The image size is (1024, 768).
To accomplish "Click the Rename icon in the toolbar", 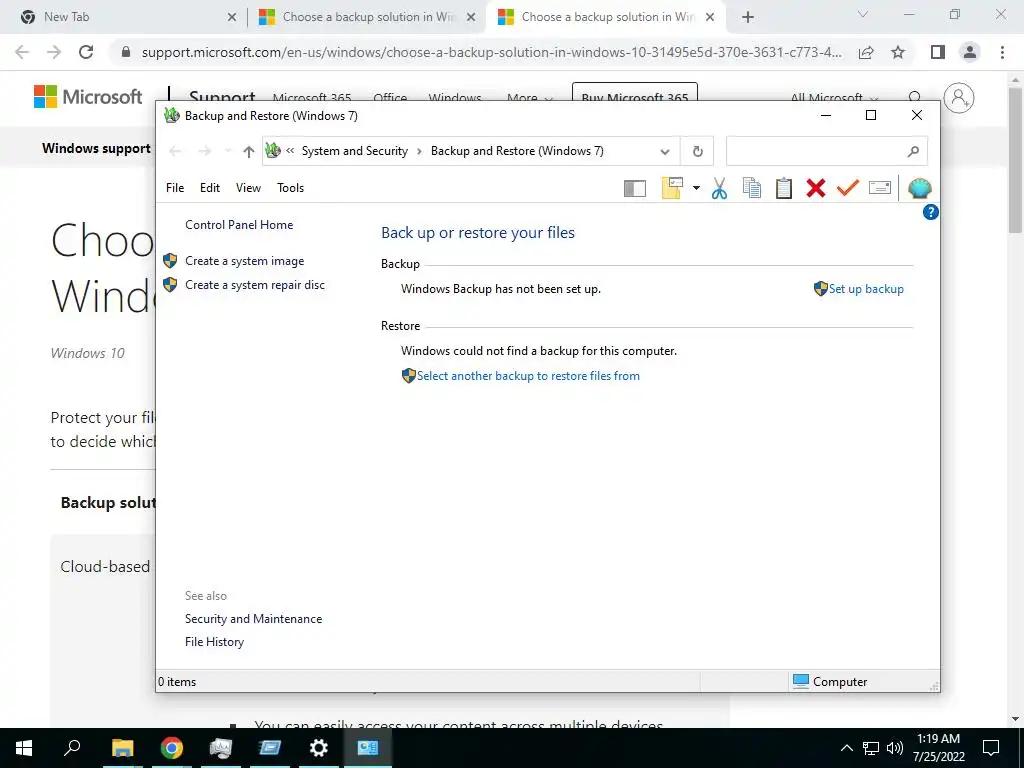I will click(880, 188).
